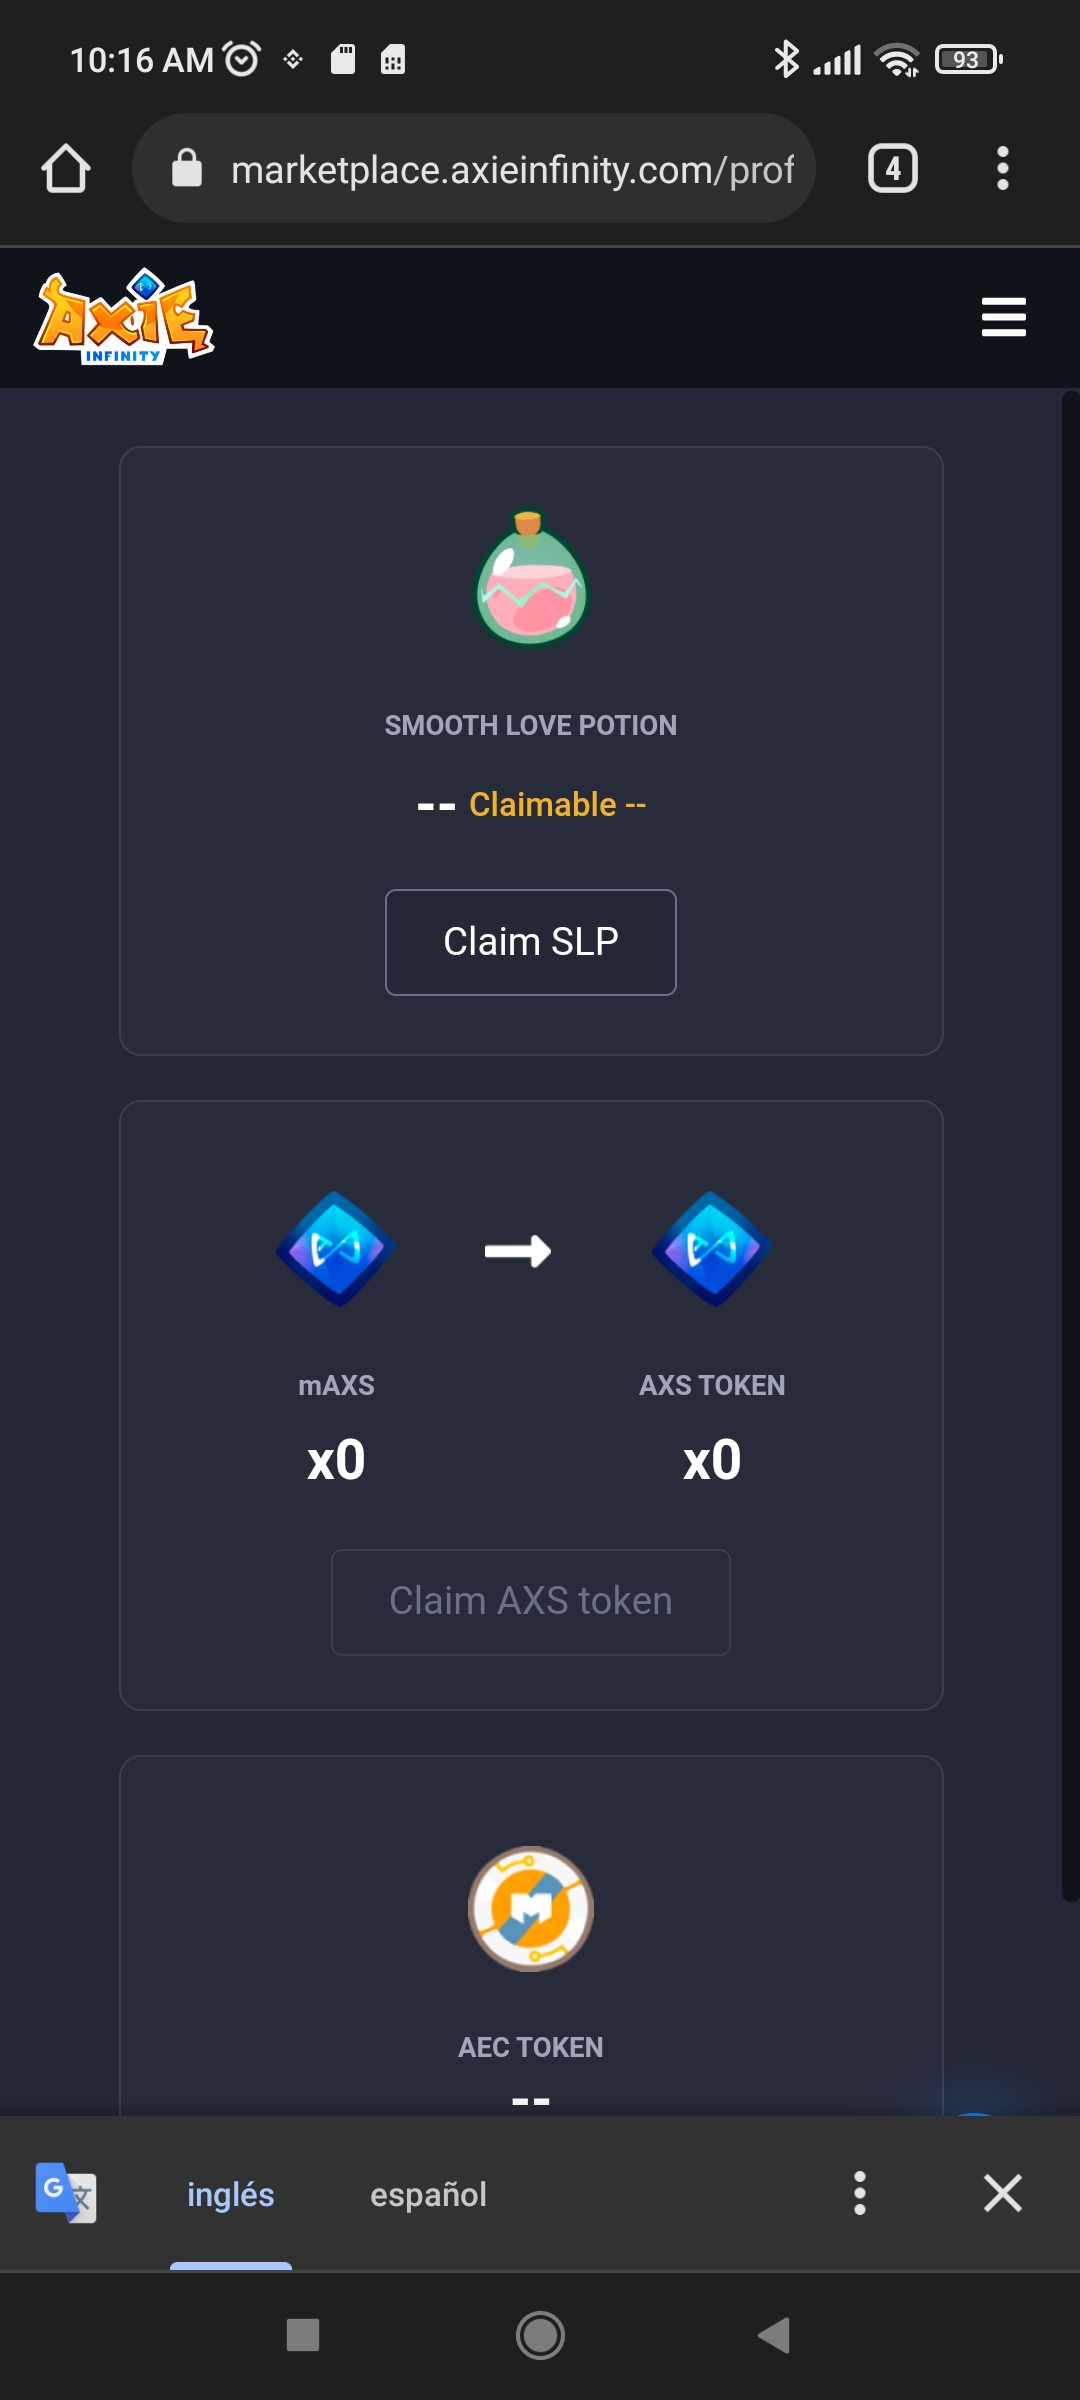This screenshot has height=2400, width=1080.
Task: Tap the Android recent apps square button
Action: coord(303,2335)
